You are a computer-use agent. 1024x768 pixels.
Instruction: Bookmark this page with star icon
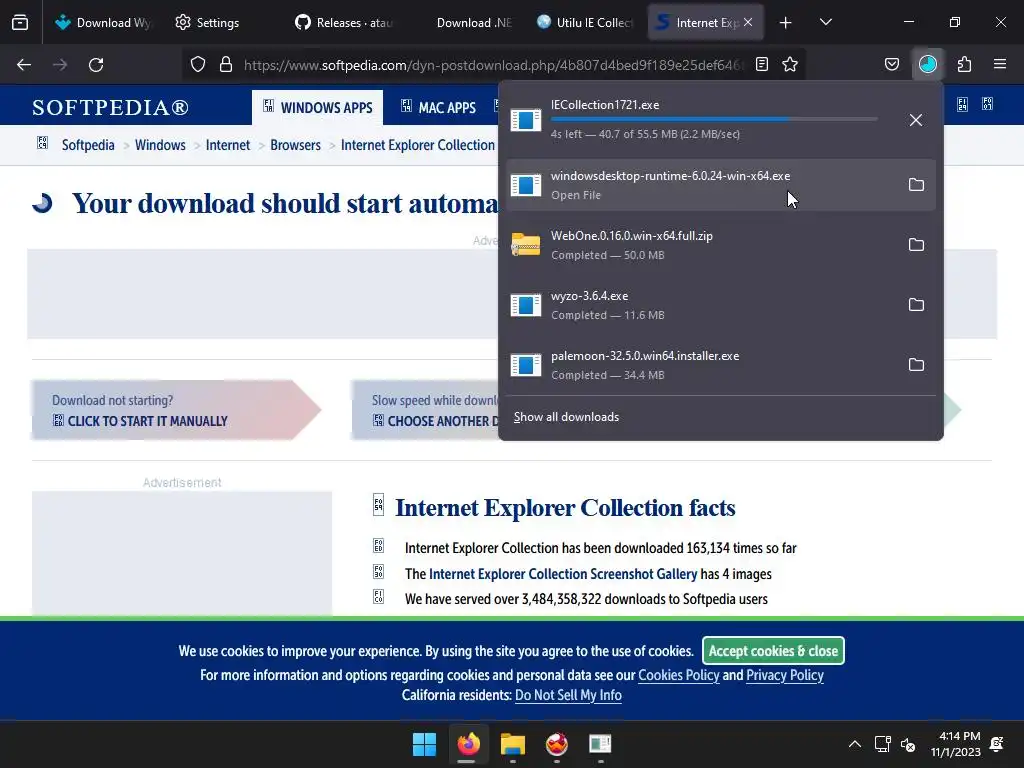[790, 64]
